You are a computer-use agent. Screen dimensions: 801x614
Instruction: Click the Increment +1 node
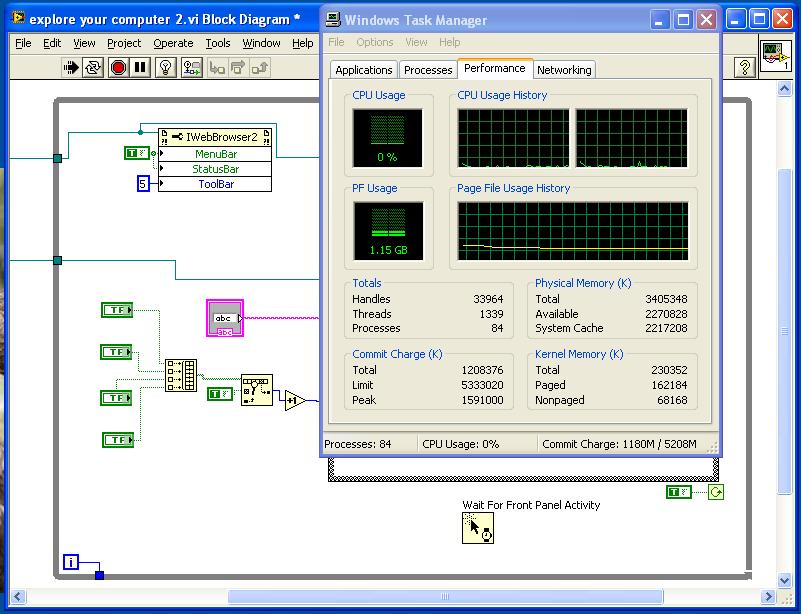[295, 400]
